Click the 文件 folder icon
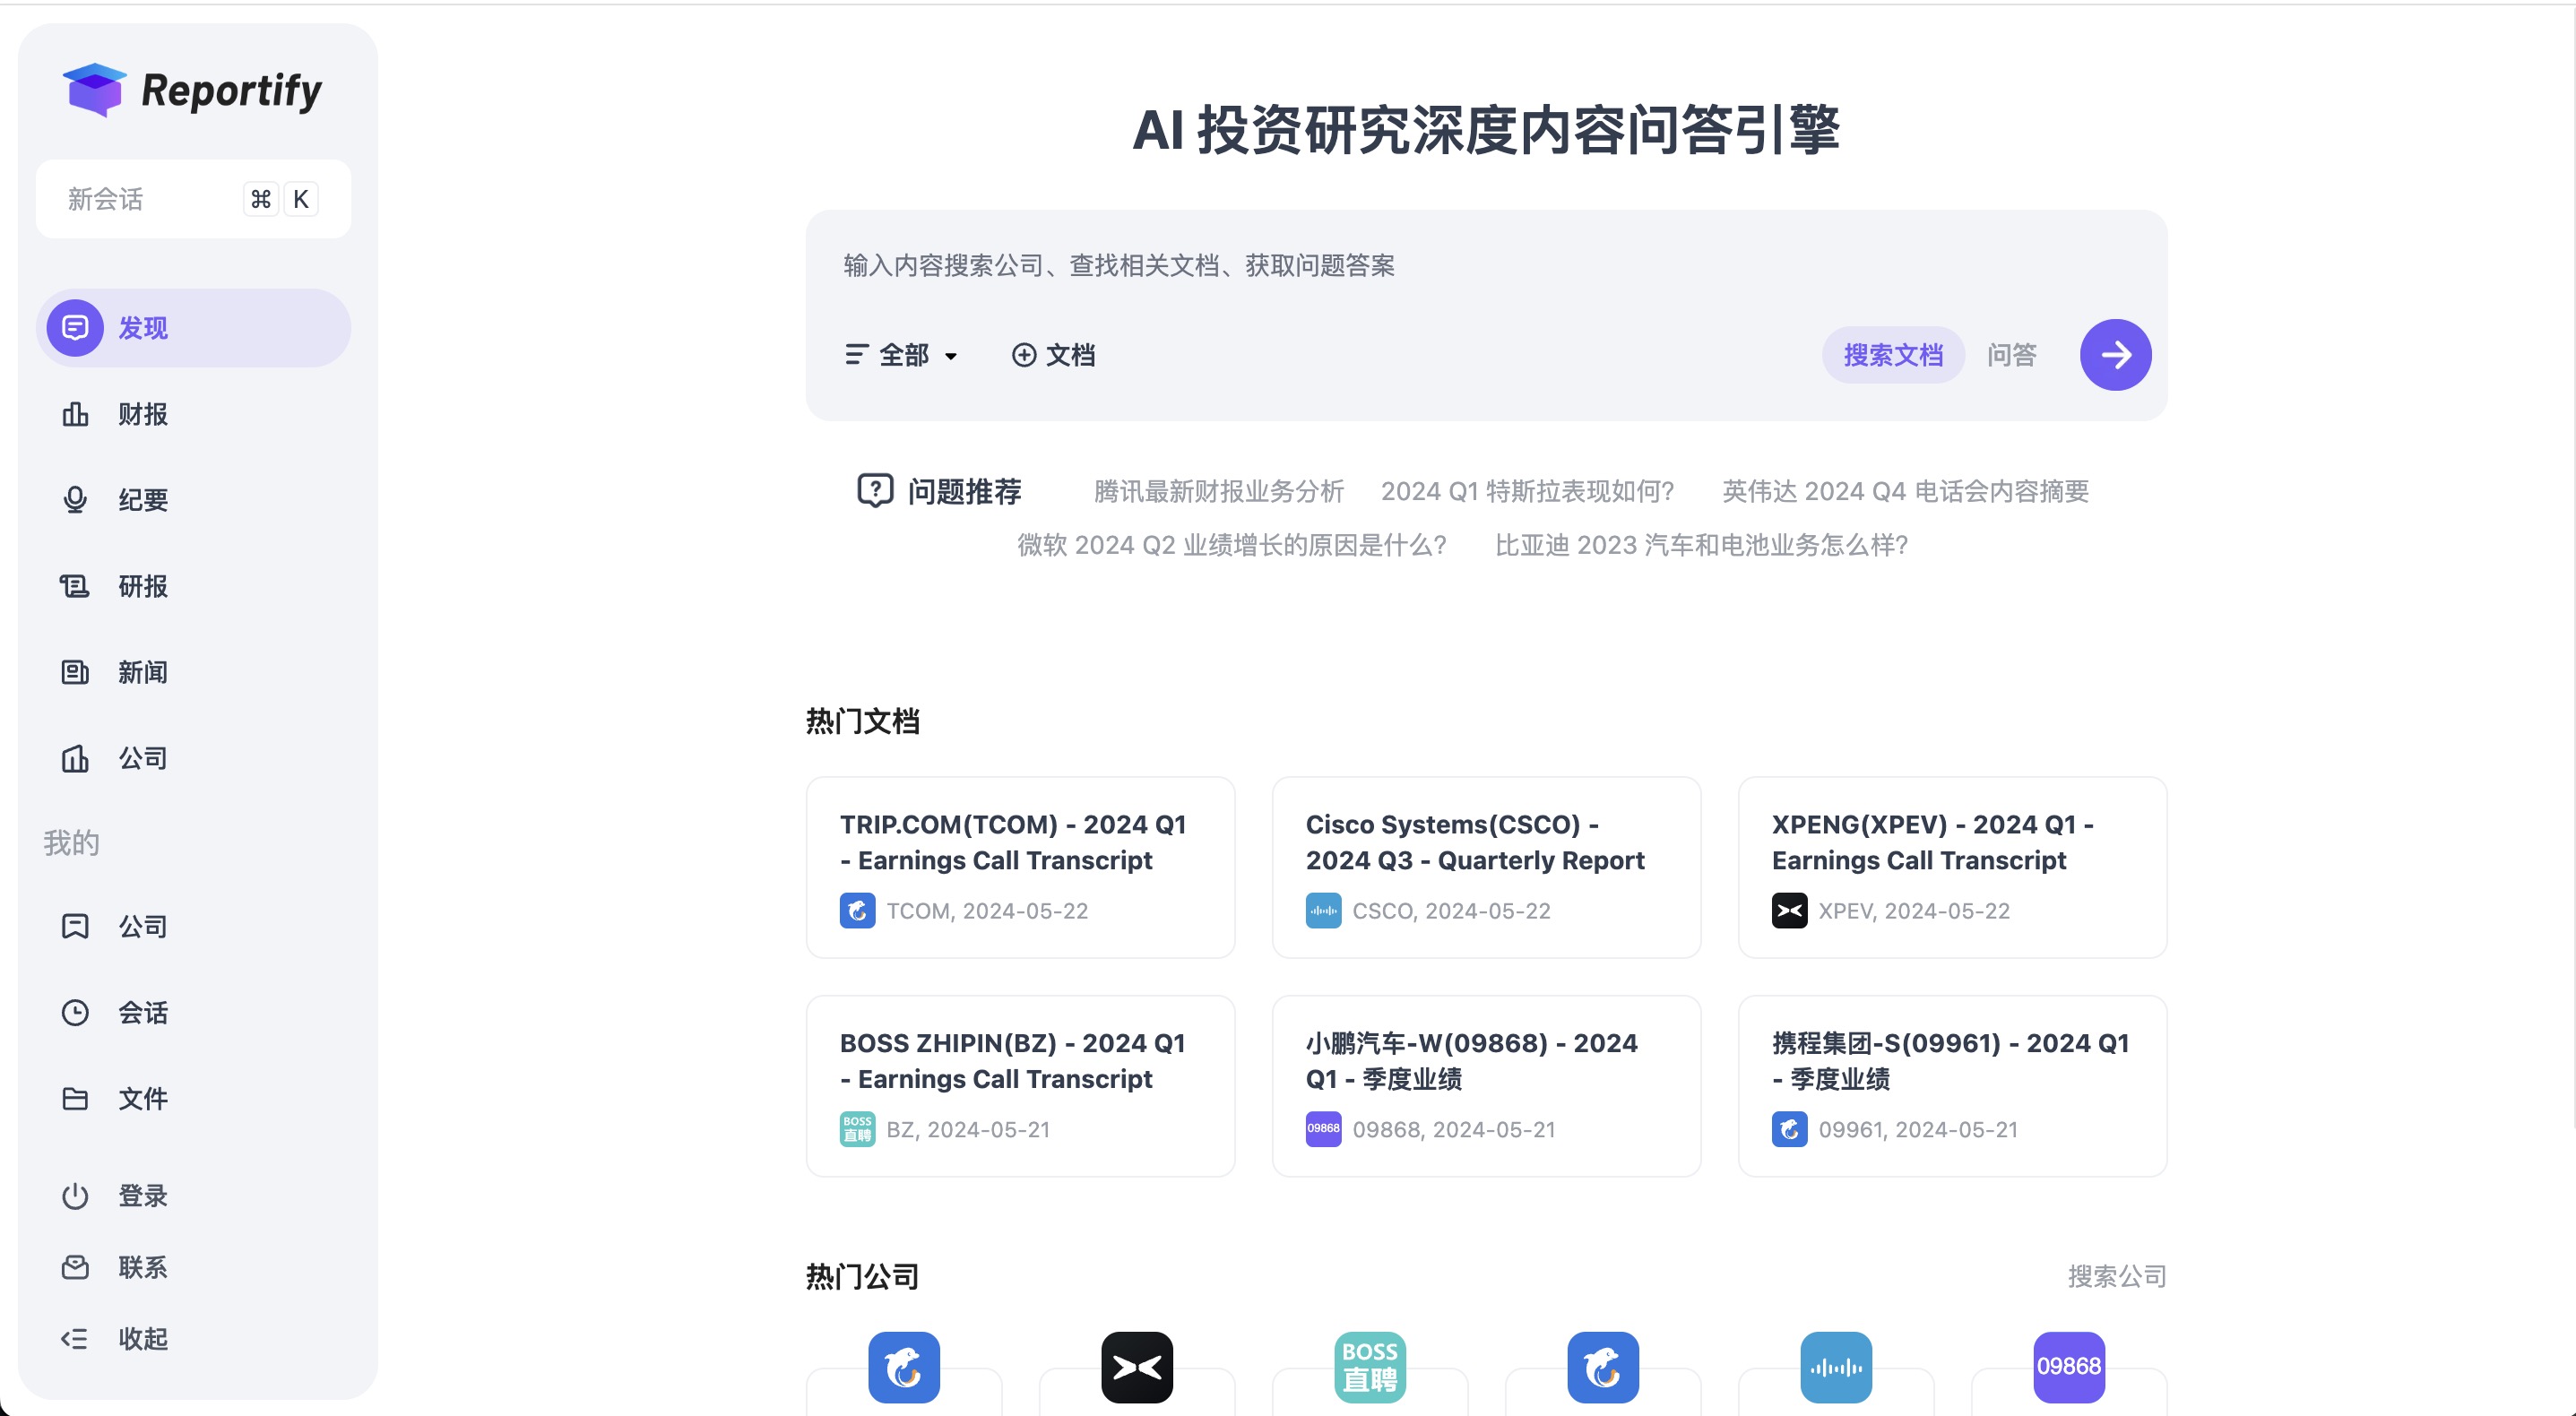 75,1098
